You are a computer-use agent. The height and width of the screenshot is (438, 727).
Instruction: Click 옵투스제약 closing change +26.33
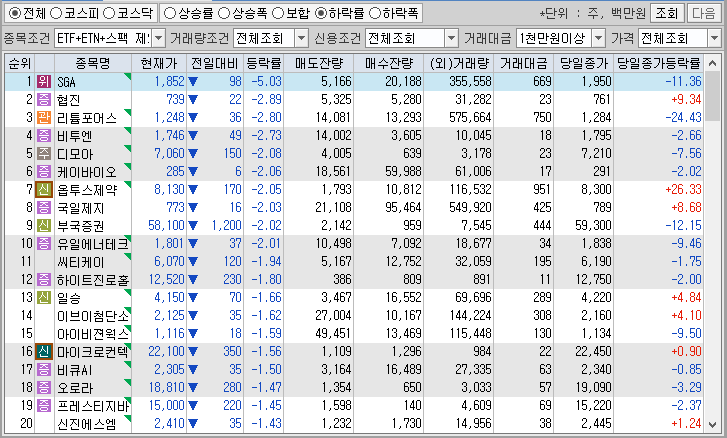683,190
